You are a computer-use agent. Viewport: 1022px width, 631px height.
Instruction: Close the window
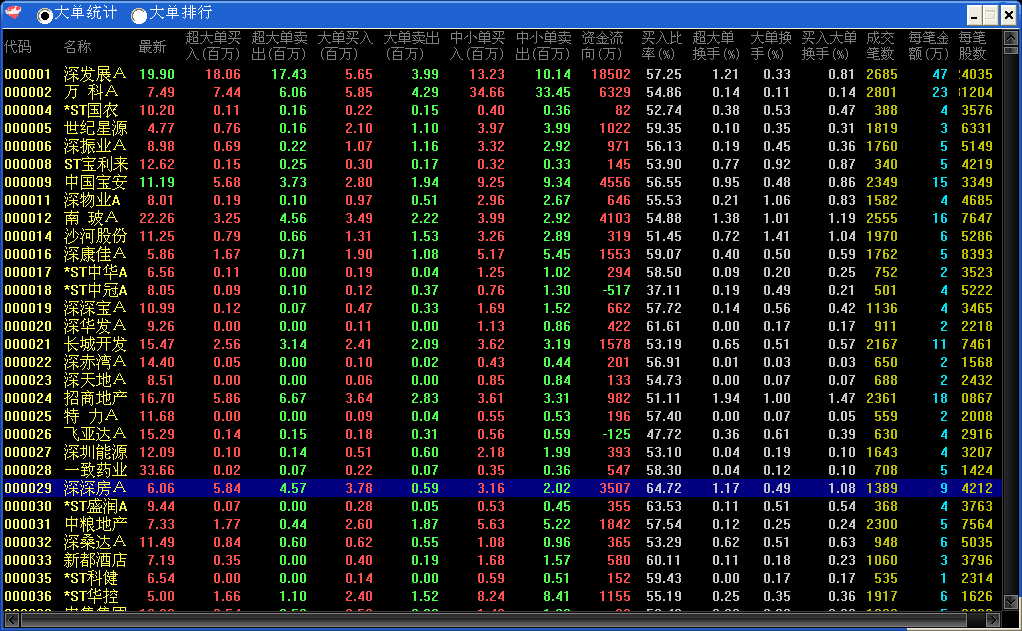pos(1008,14)
